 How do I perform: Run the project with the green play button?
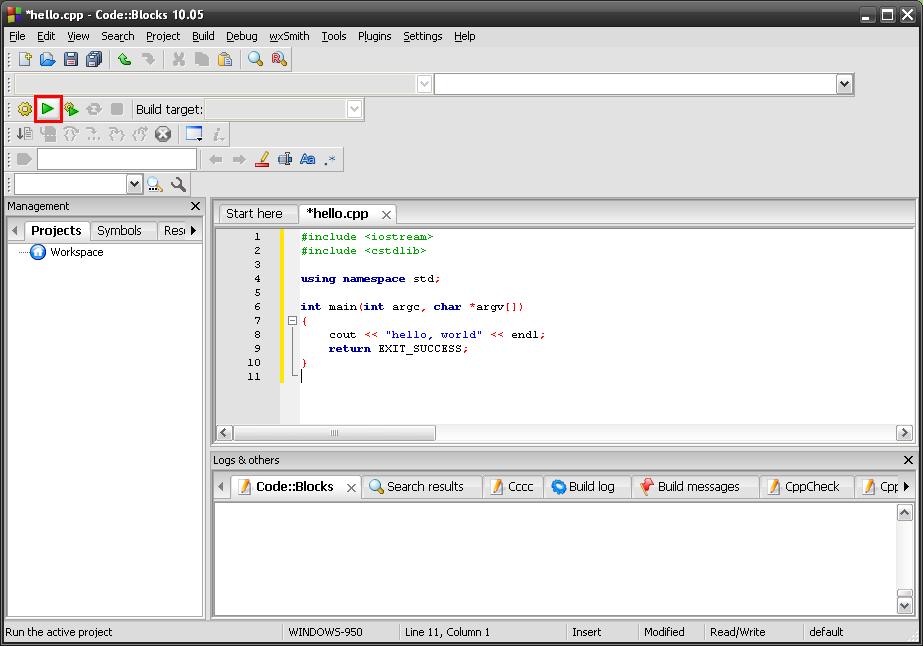click(47, 109)
